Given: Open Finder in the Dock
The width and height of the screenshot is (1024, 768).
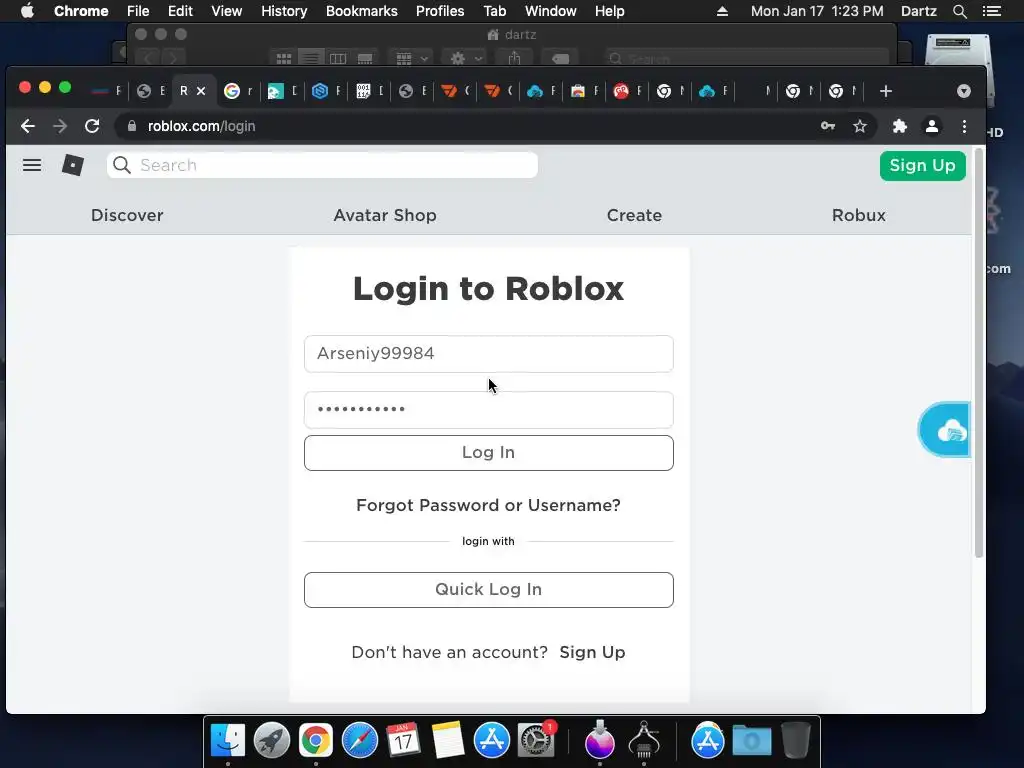Looking at the screenshot, I should pos(227,741).
